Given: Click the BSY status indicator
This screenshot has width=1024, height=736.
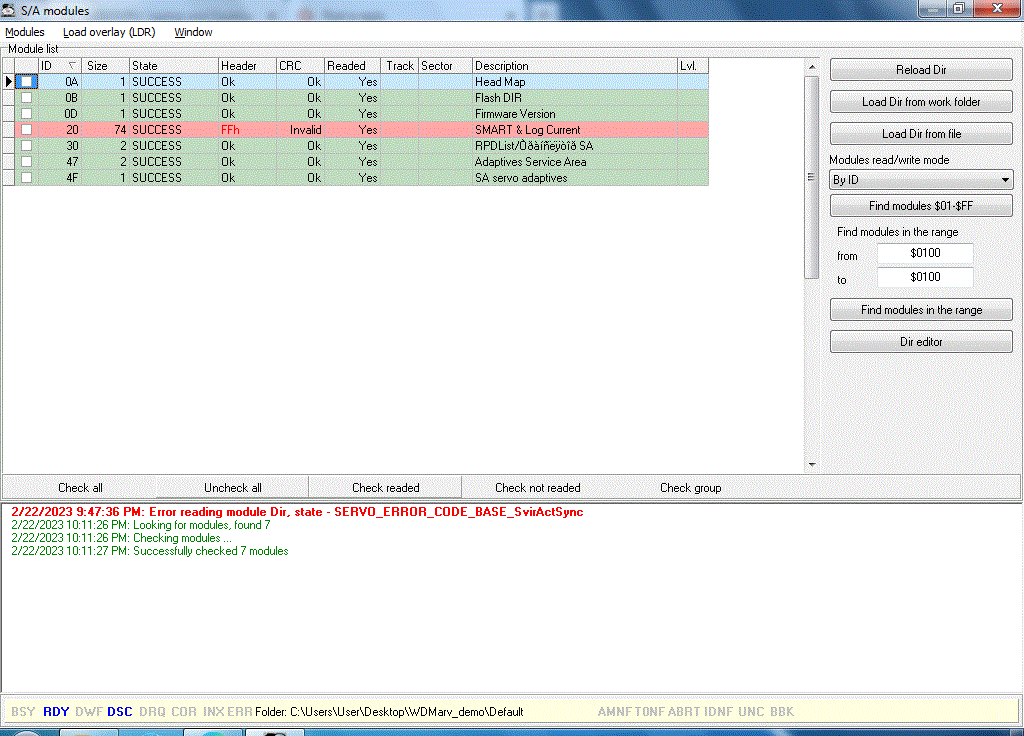Looking at the screenshot, I should (x=23, y=712).
